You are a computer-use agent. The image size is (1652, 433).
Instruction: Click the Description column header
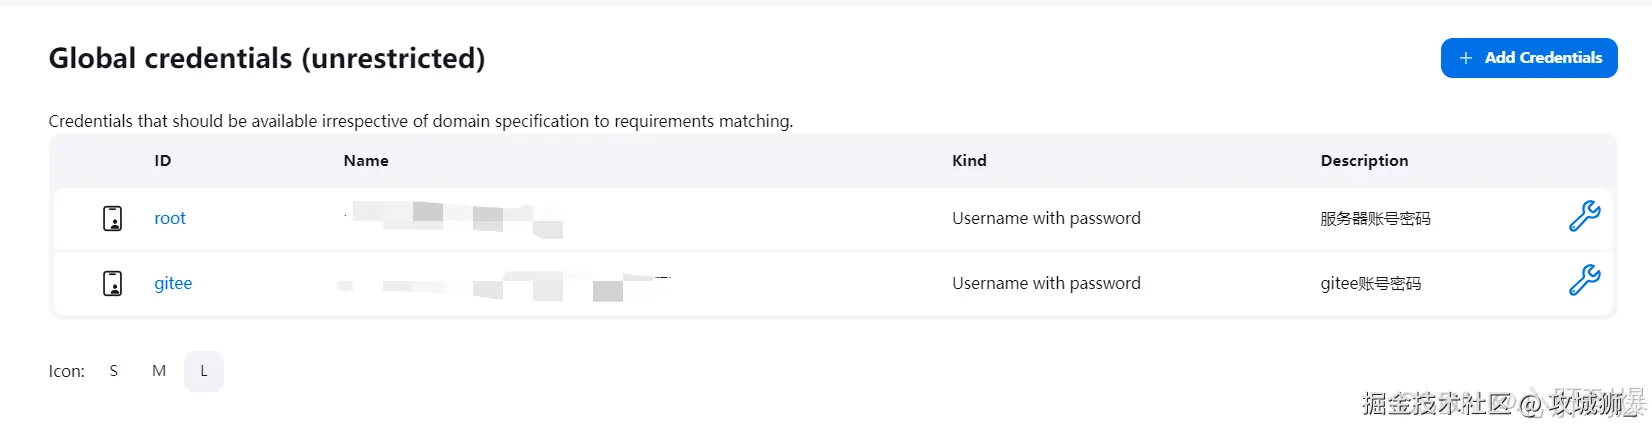pyautogui.click(x=1364, y=160)
